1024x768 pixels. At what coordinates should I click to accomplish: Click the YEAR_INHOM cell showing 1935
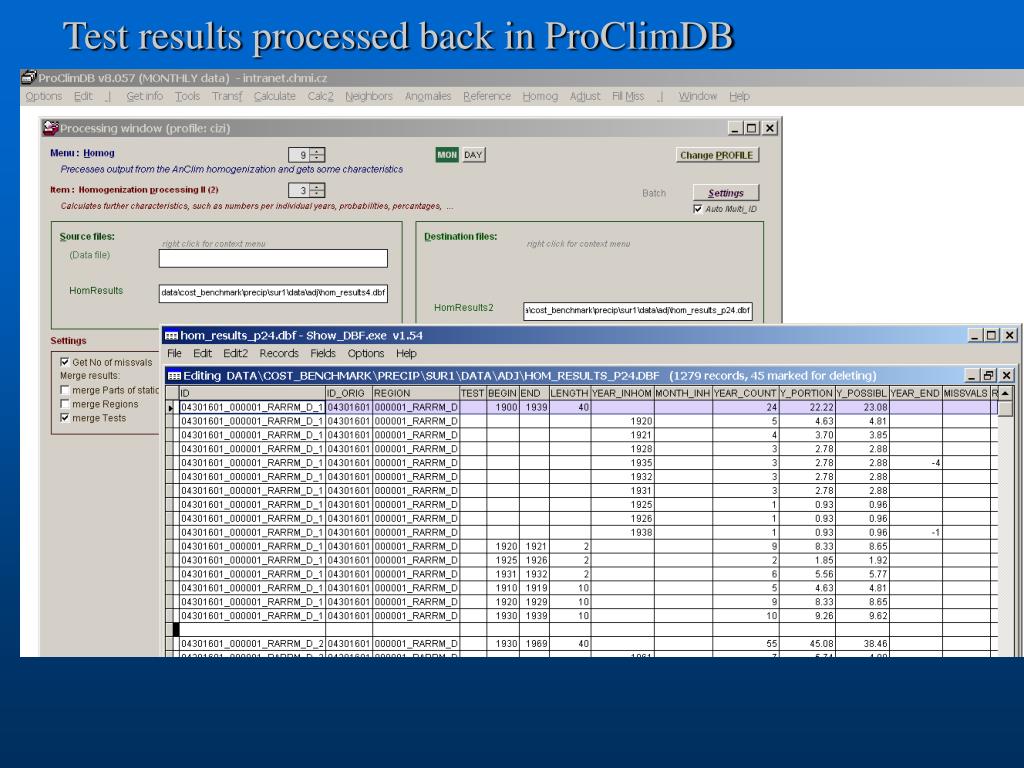click(x=622, y=463)
